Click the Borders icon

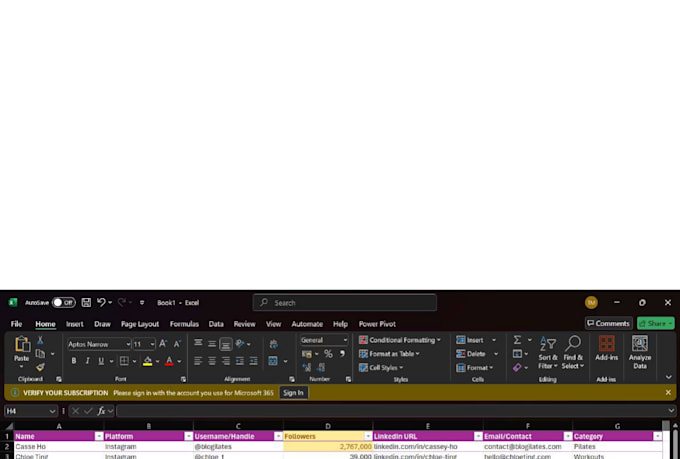click(124, 361)
